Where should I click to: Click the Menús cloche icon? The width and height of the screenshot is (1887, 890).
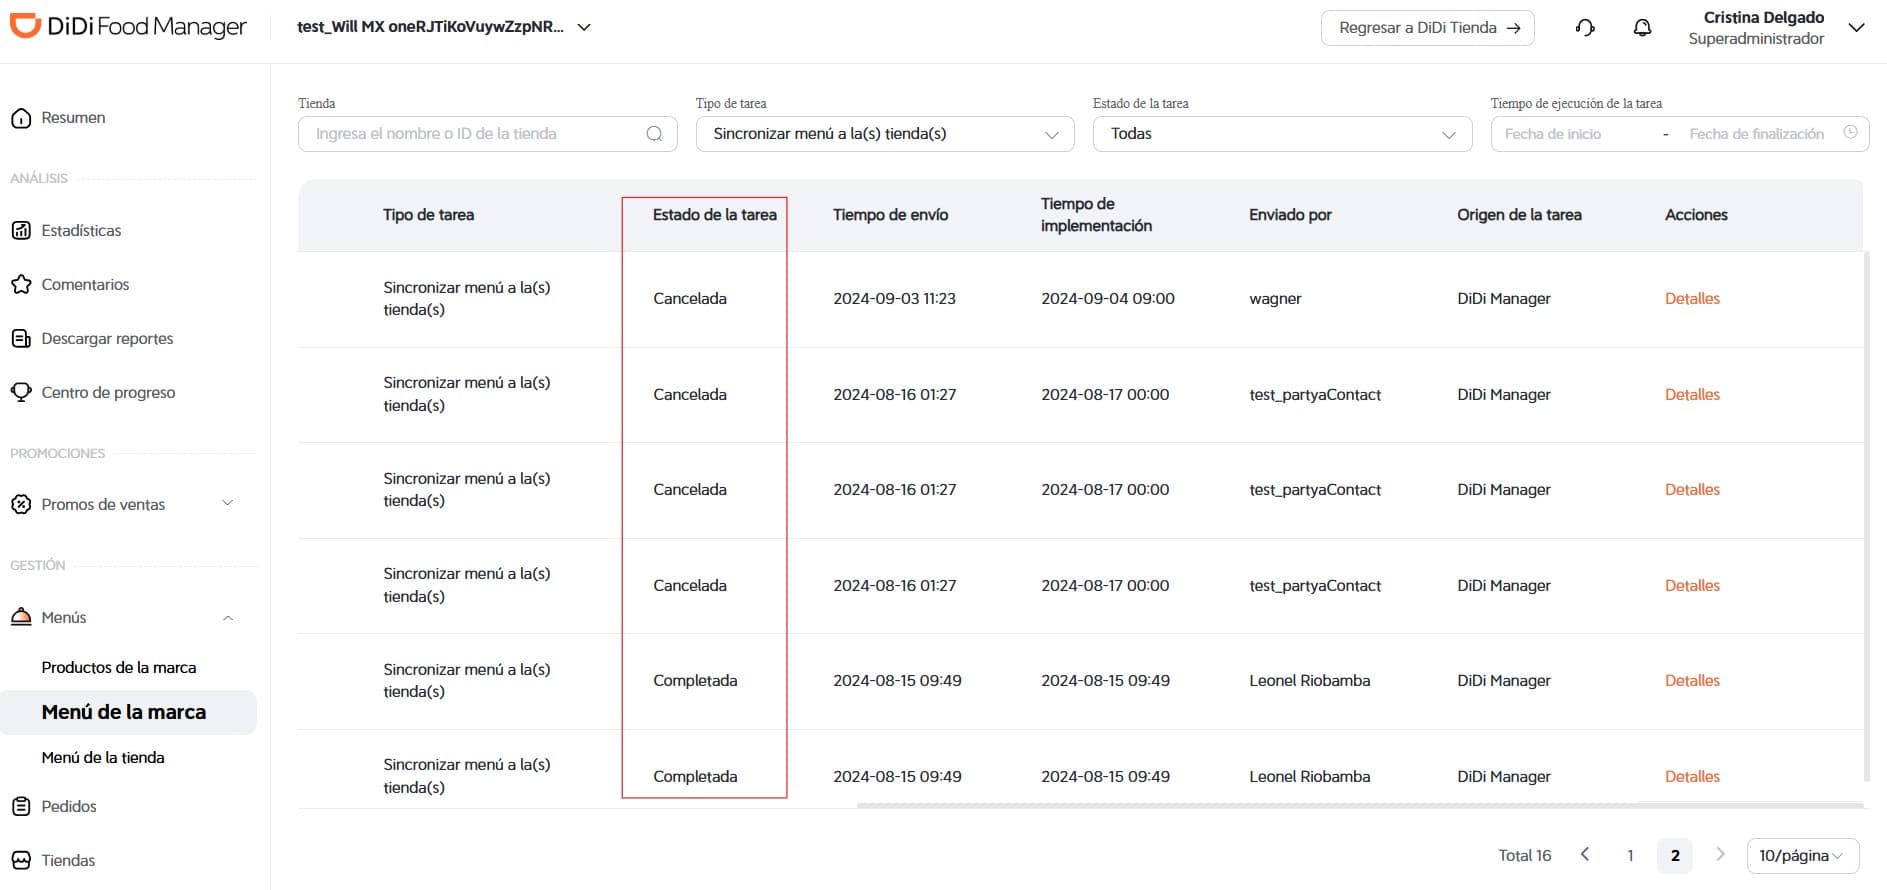pos(21,618)
